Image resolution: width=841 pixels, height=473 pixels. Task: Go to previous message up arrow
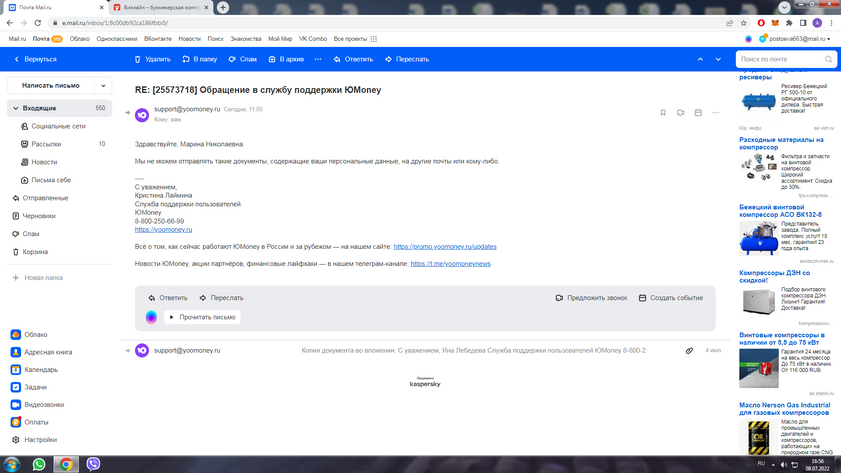point(700,60)
